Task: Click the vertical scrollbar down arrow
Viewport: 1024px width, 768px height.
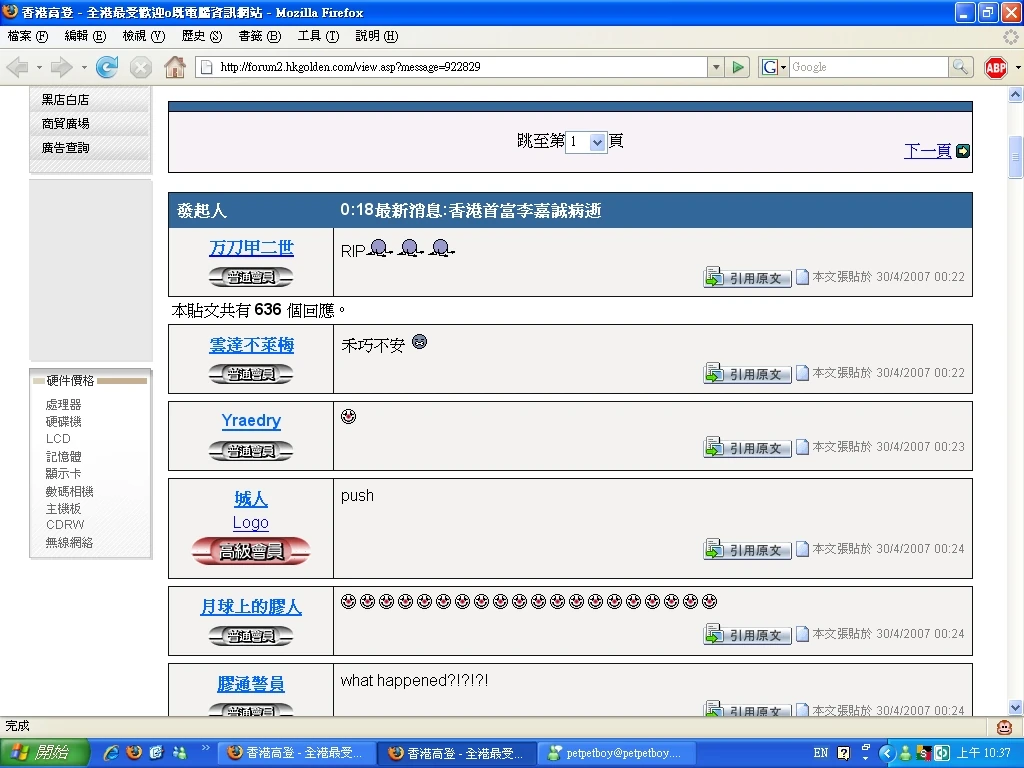Action: click(x=1015, y=707)
